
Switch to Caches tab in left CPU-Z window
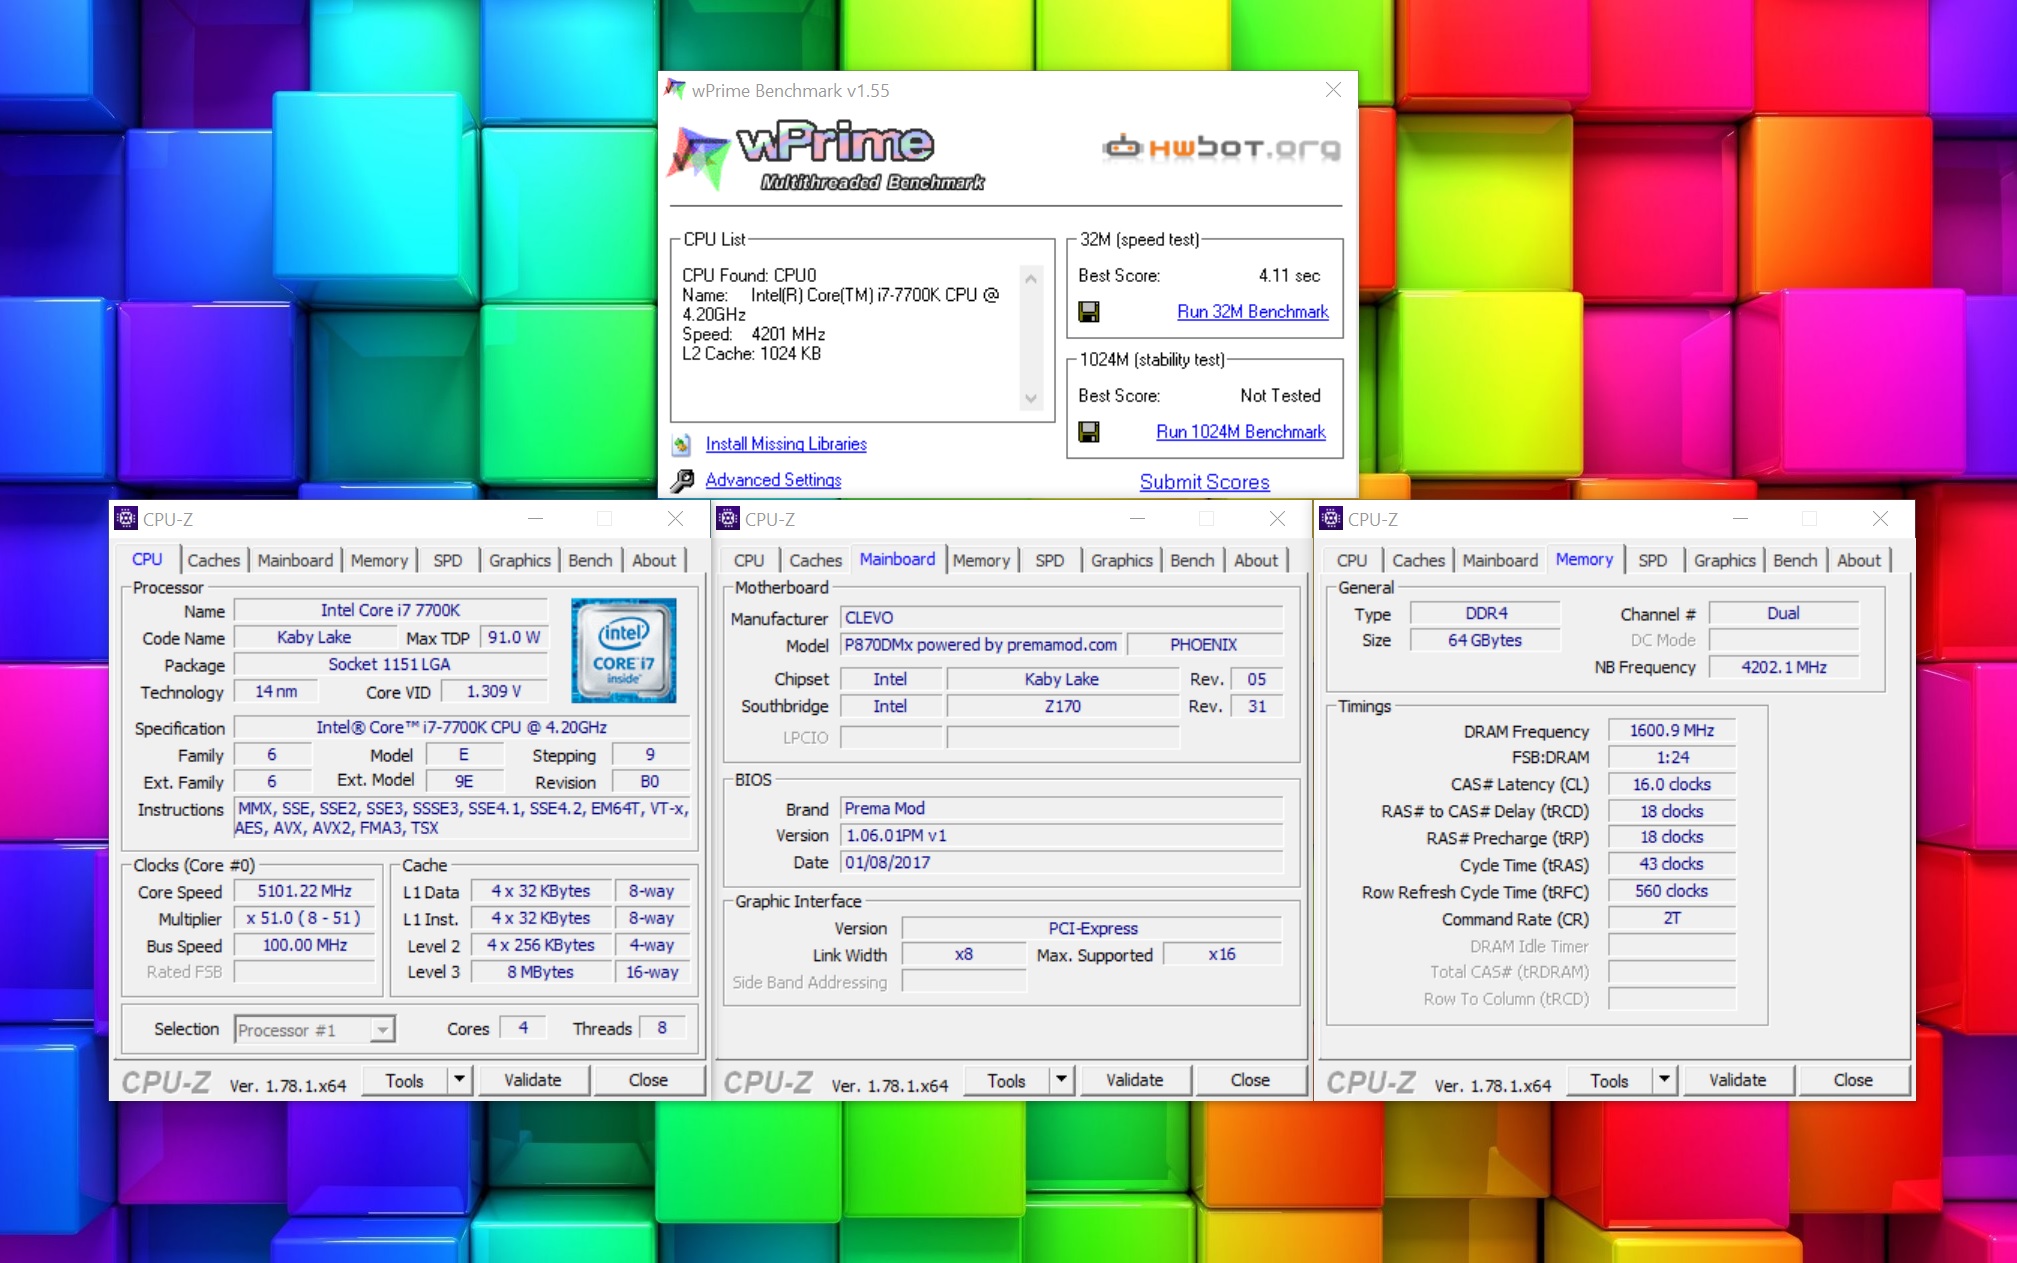pos(214,561)
